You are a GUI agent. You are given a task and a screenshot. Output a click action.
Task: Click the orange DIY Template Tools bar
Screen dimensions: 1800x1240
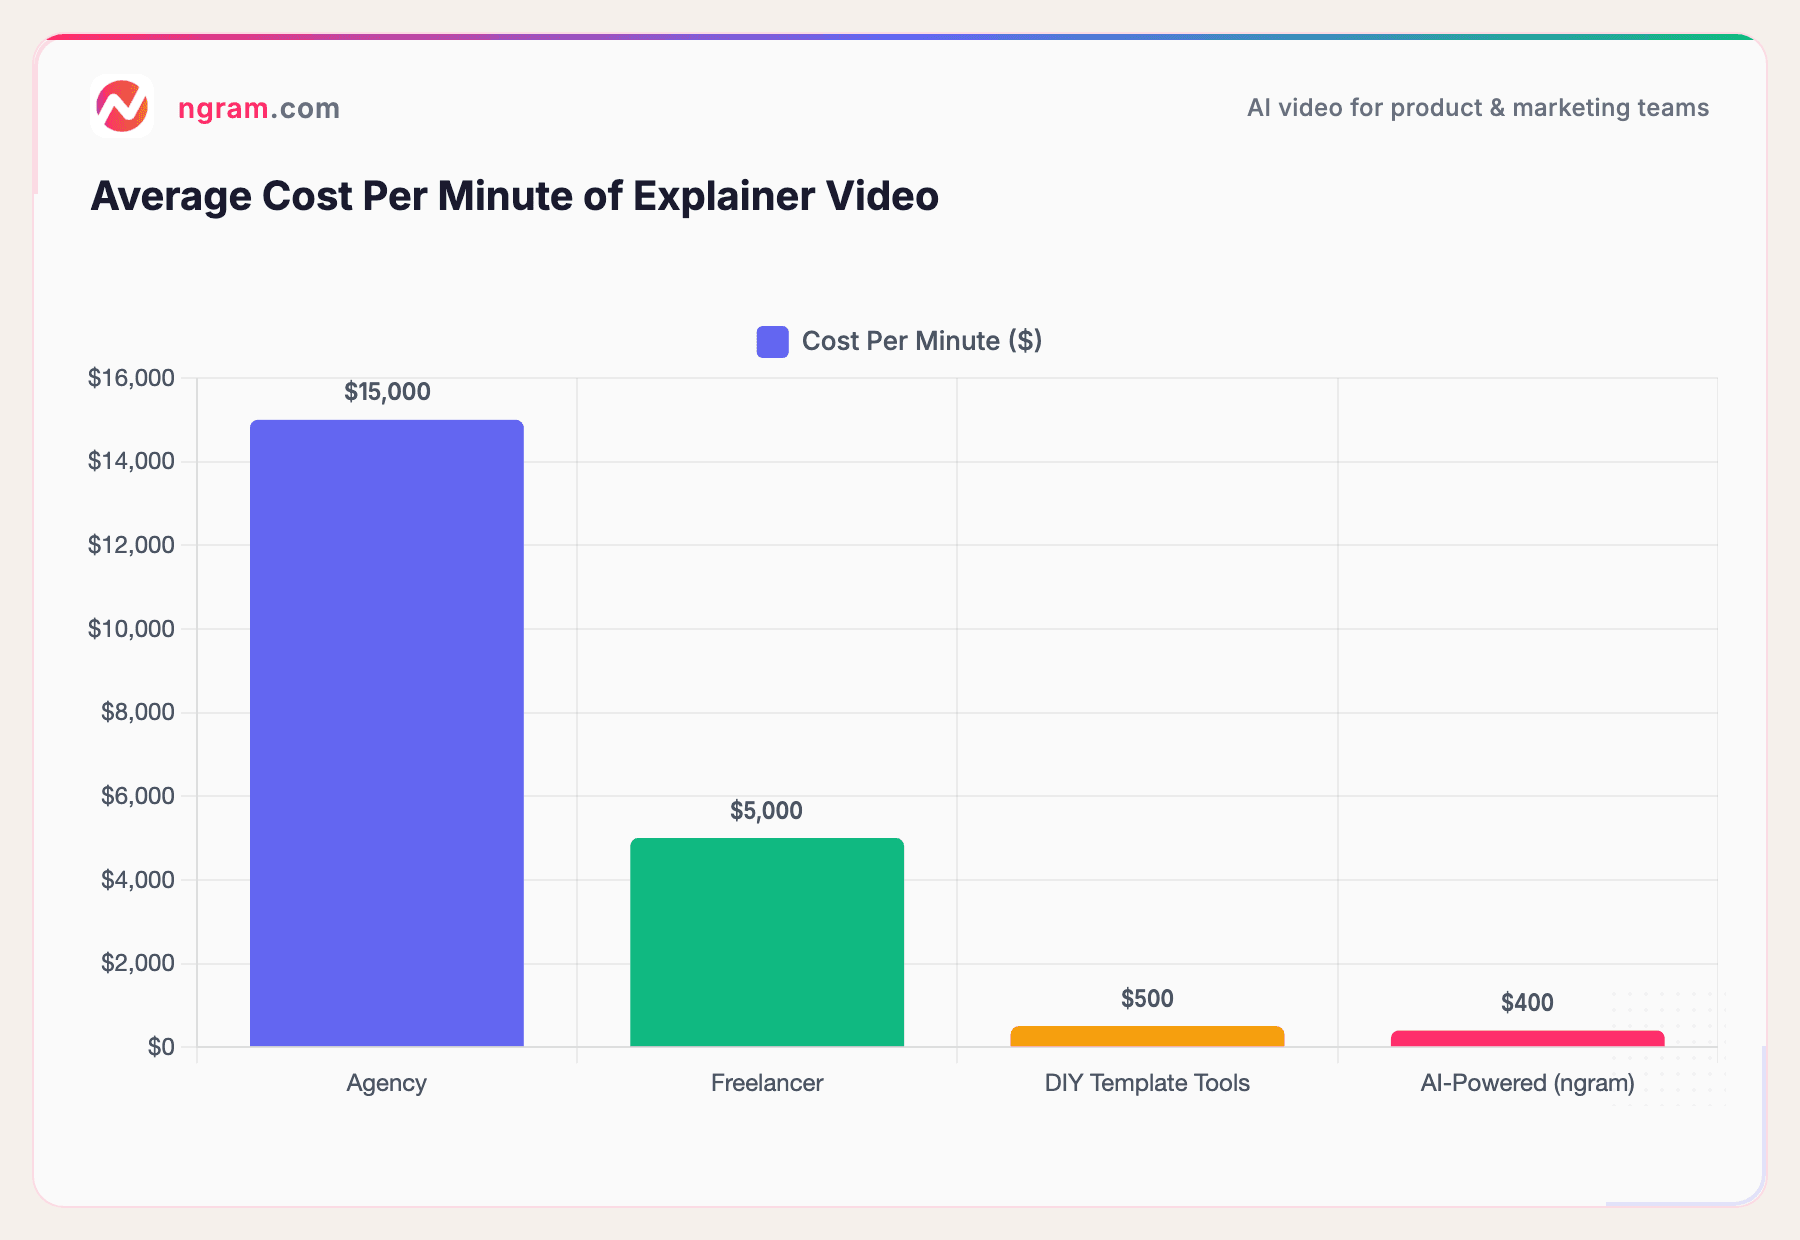tap(1146, 1033)
